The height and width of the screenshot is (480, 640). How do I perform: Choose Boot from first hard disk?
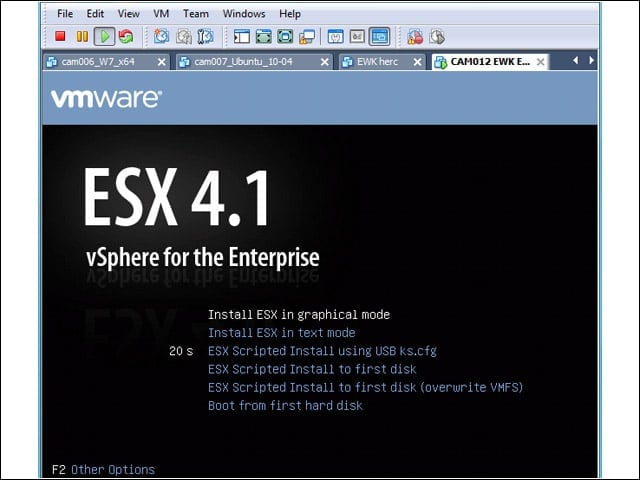tap(285, 405)
